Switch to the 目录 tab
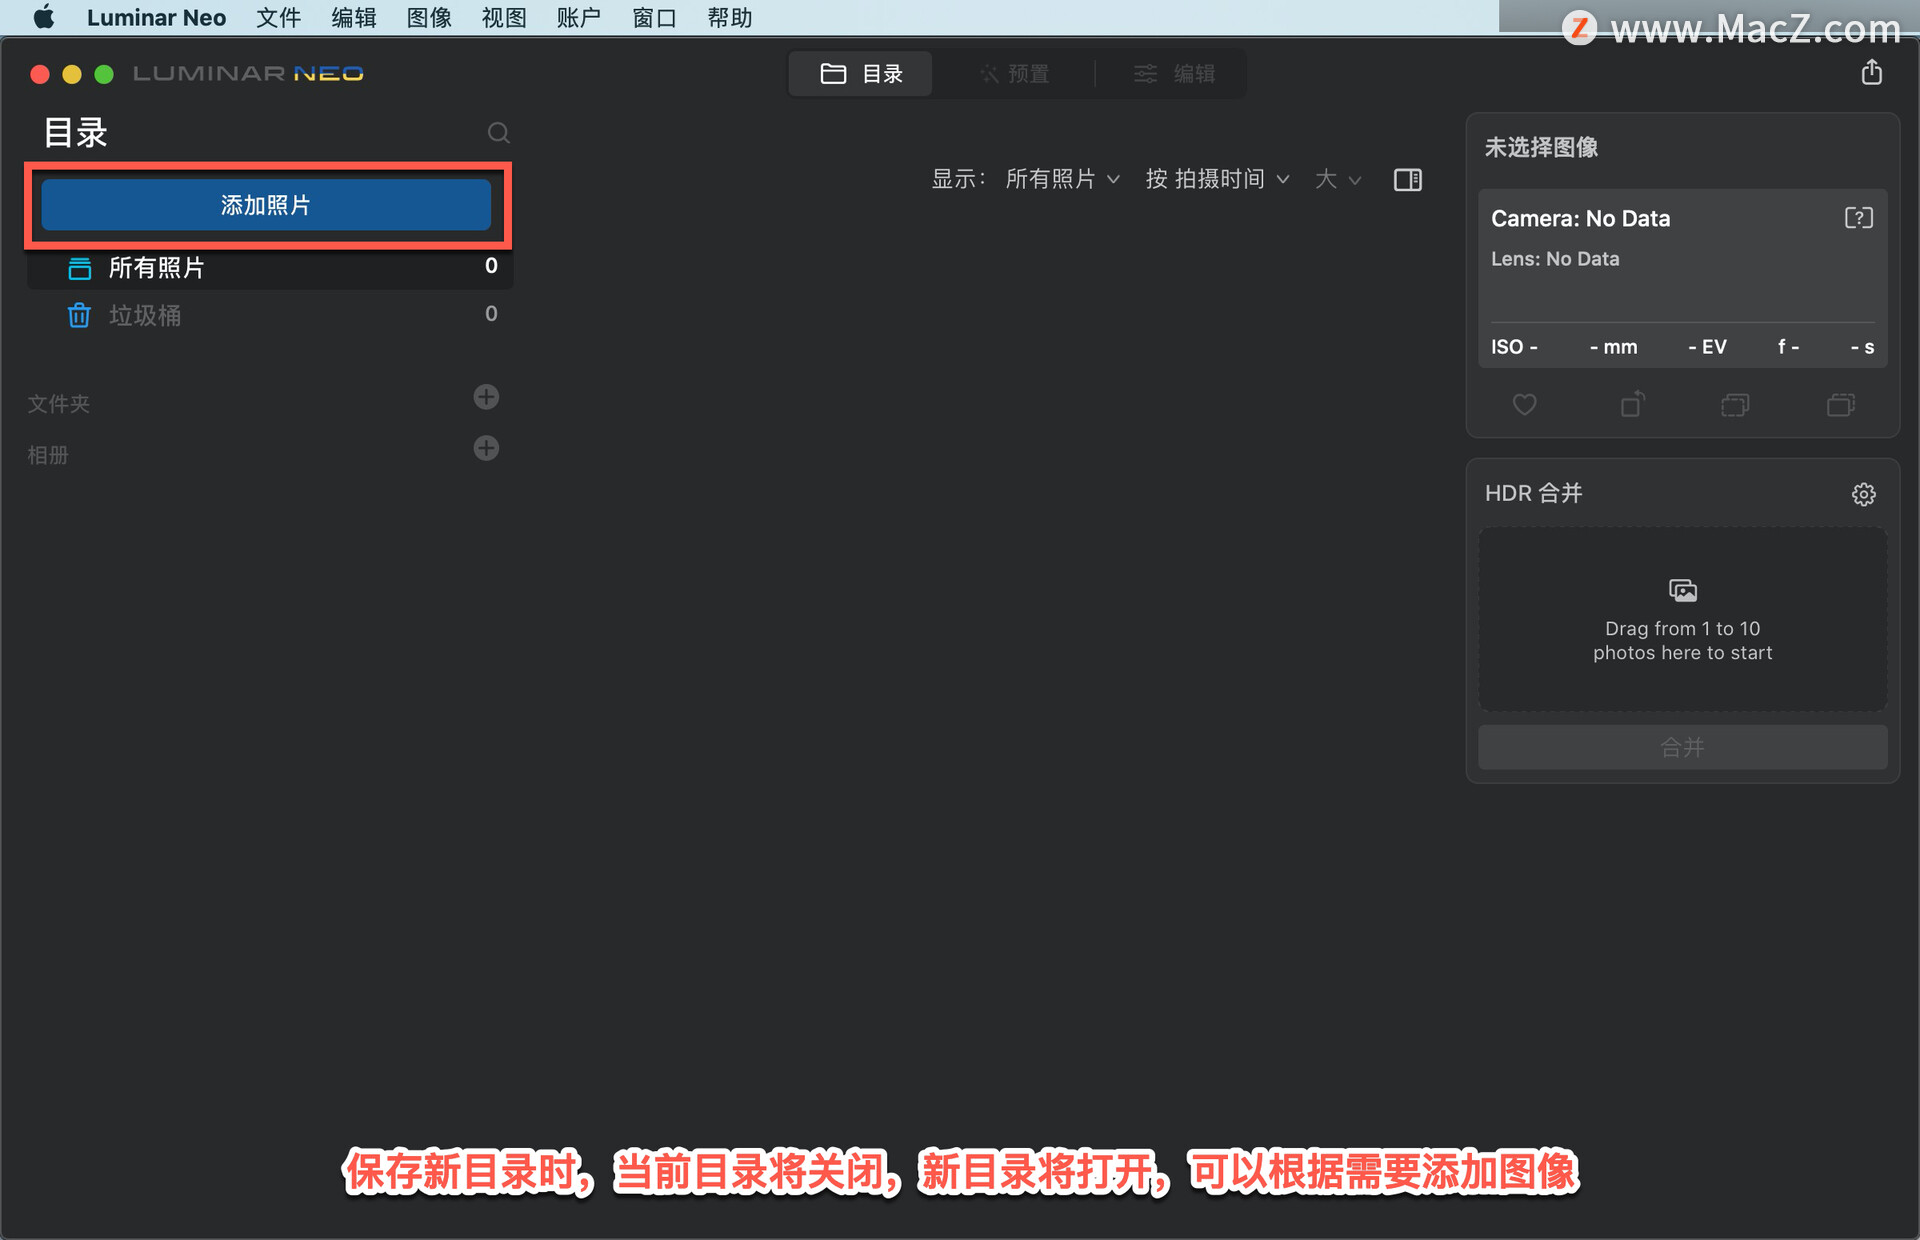1920x1240 pixels. [x=861, y=74]
